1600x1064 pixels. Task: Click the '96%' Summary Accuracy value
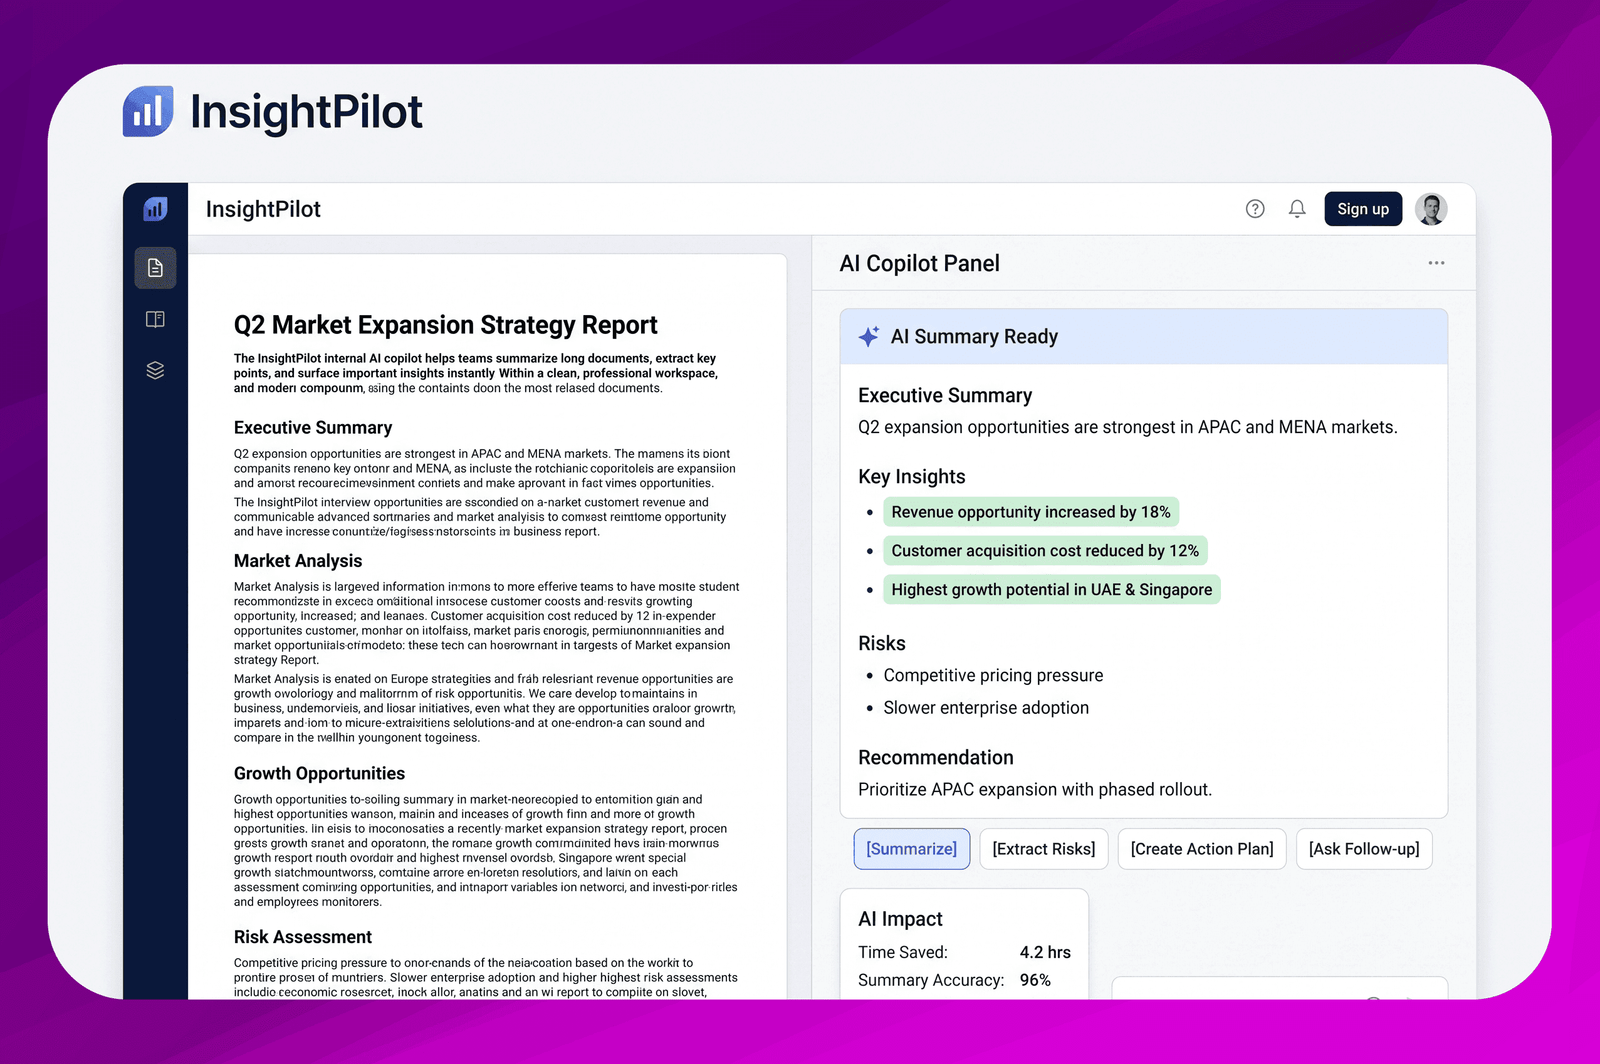pyautogui.click(x=1035, y=980)
